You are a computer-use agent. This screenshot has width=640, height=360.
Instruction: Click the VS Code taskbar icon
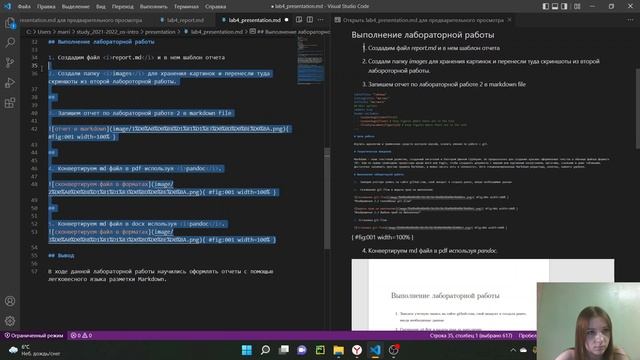point(375,350)
